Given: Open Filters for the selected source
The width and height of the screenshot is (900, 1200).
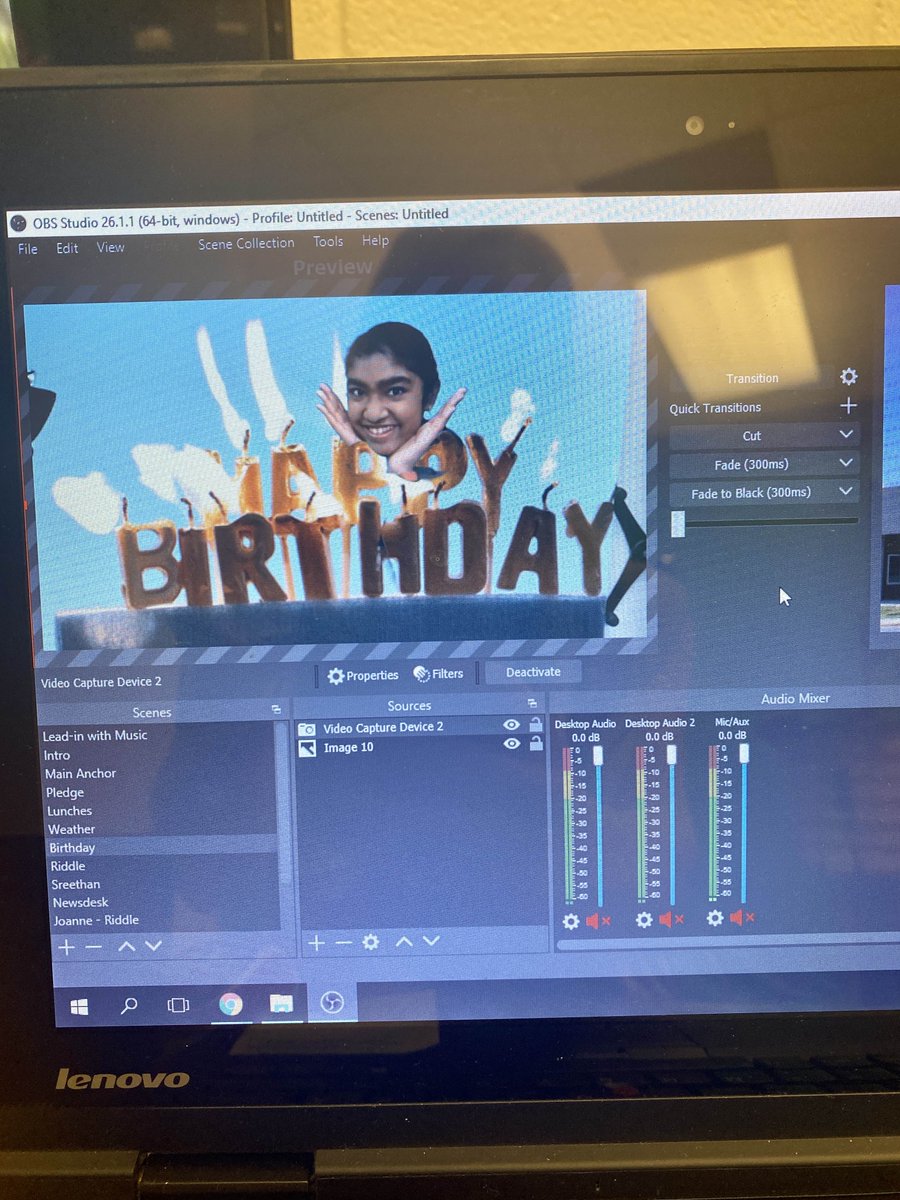Looking at the screenshot, I should tap(439, 674).
